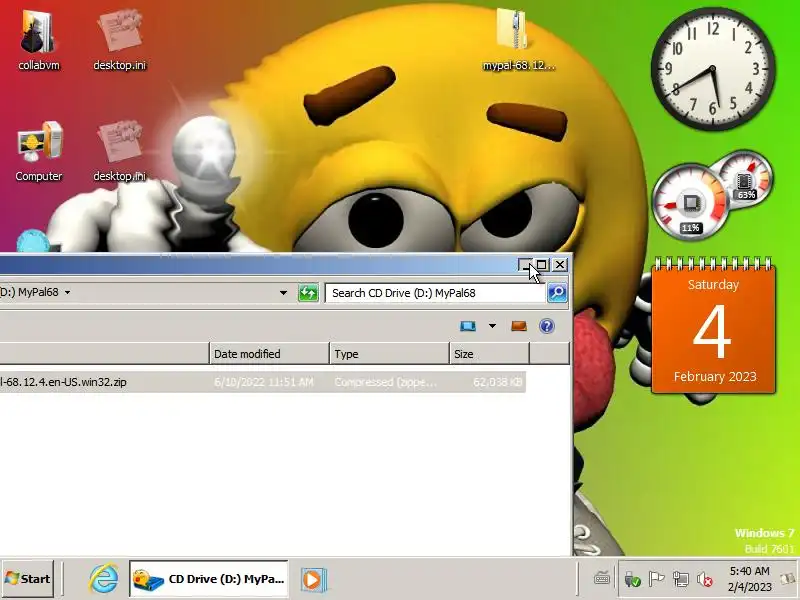
Task: Select the 68.12.4.en-US.win32.zip file row
Action: click(x=263, y=382)
